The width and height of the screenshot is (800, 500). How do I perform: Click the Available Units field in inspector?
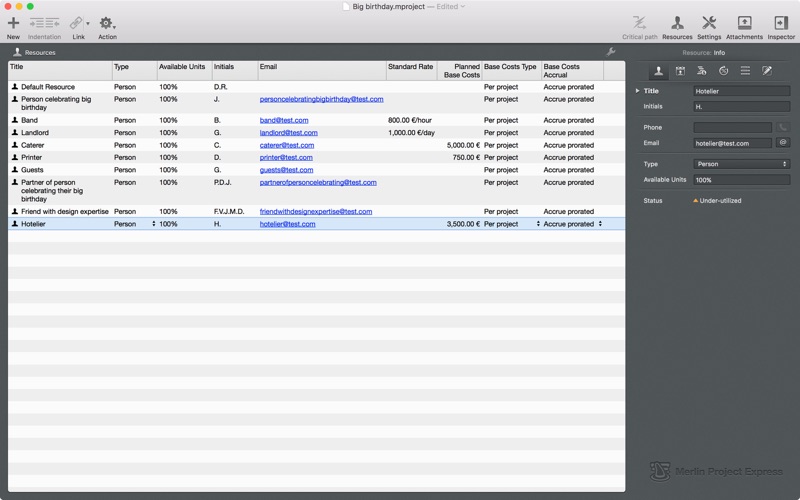[741, 180]
